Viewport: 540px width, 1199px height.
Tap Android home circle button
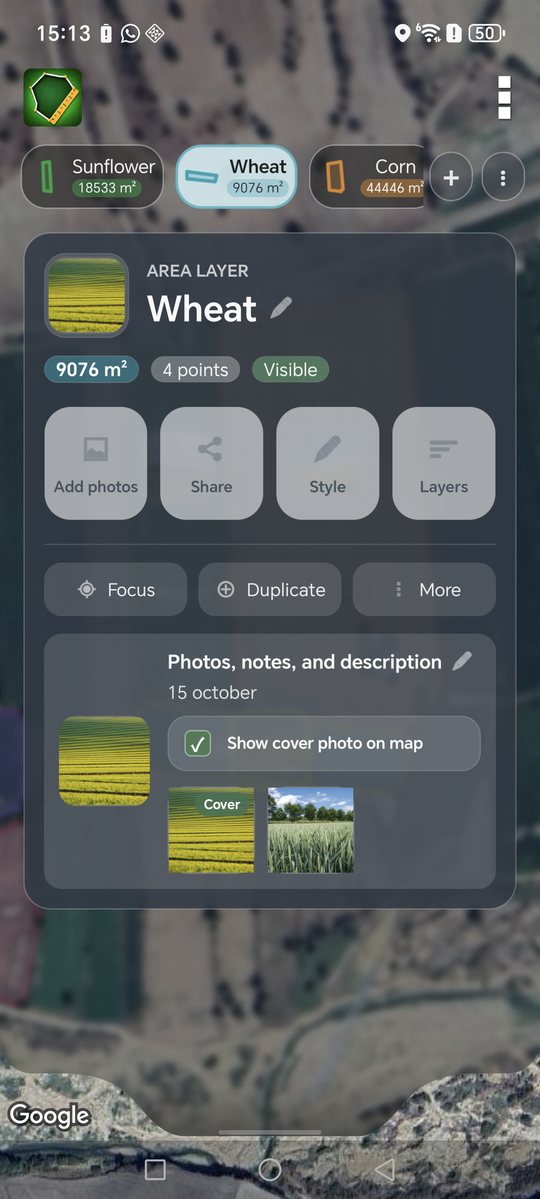270,1169
